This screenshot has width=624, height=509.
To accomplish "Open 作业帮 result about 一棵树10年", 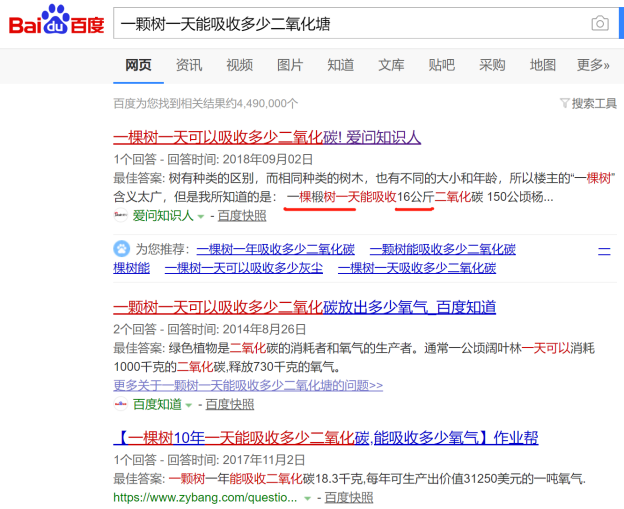I will pos(326,438).
